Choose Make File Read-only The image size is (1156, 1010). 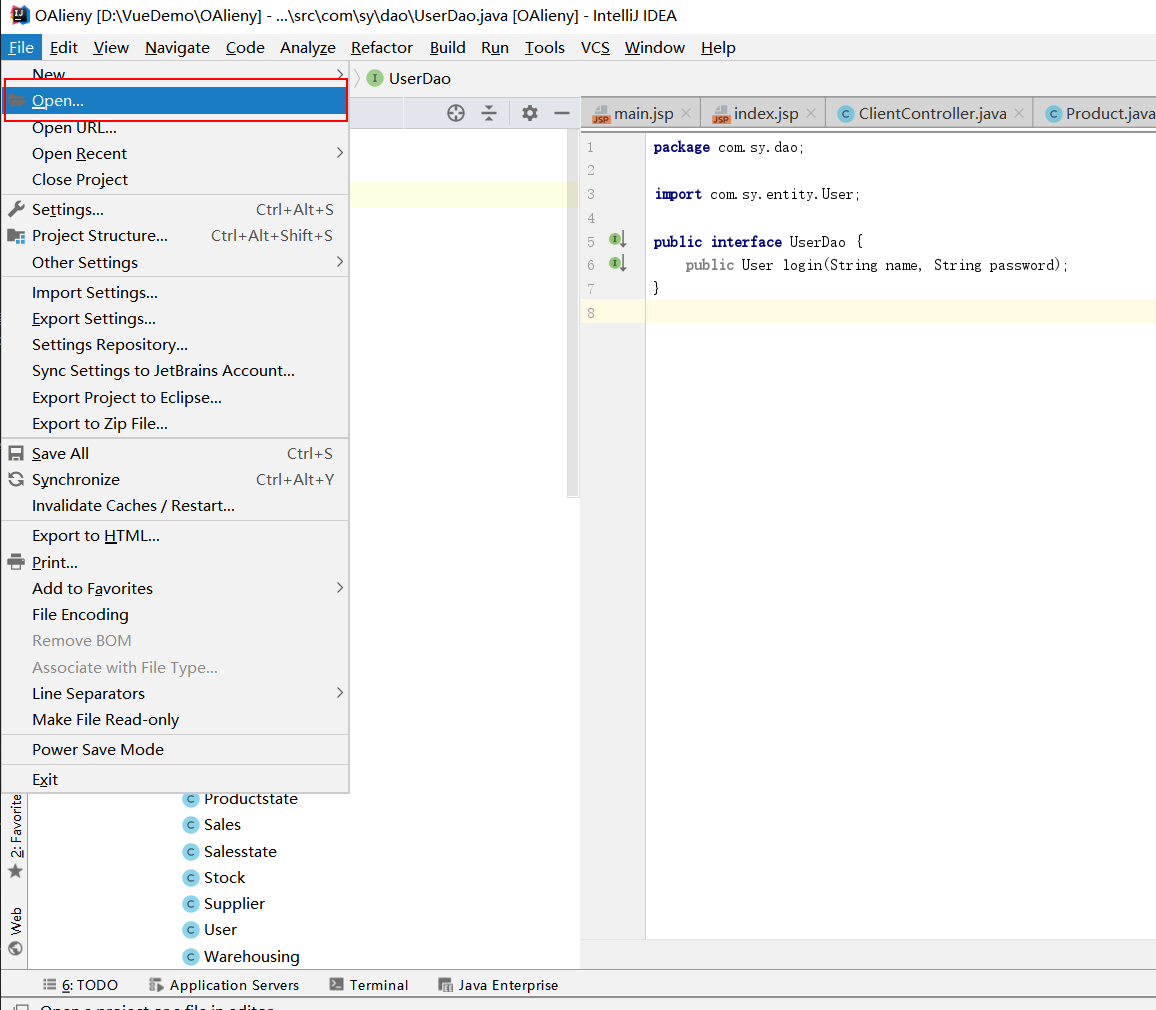point(175,720)
